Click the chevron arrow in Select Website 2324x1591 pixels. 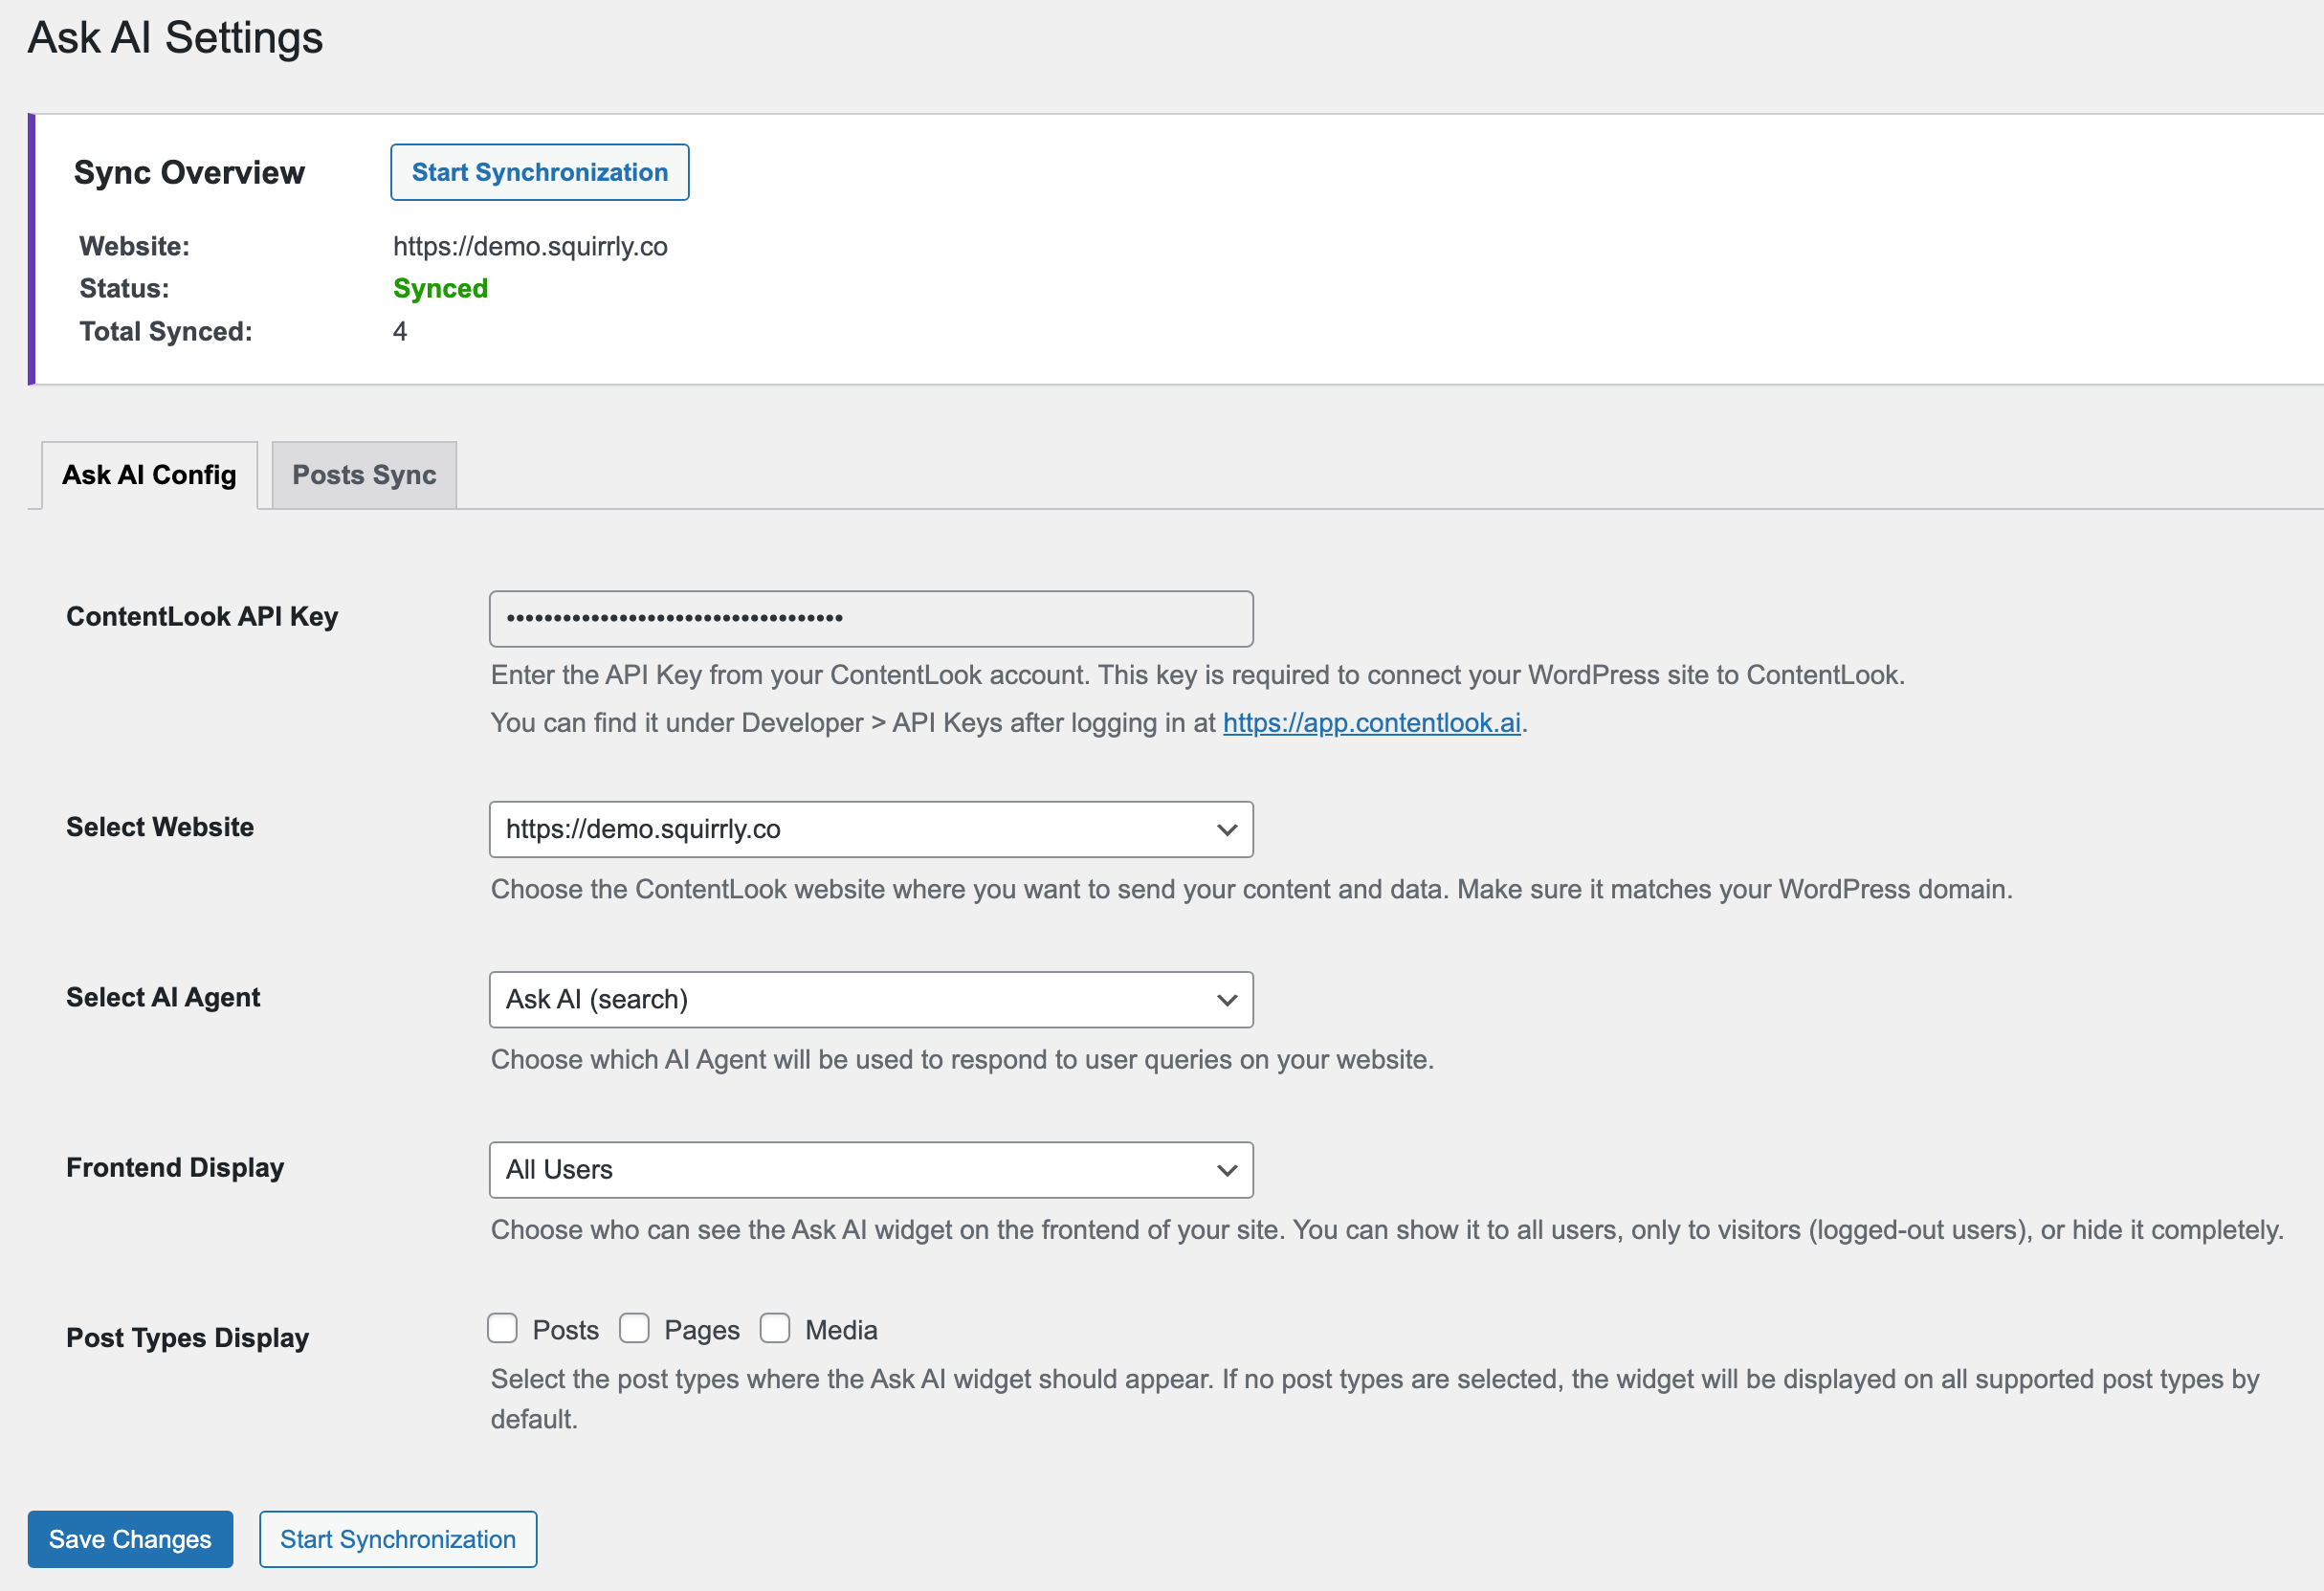tap(1226, 830)
